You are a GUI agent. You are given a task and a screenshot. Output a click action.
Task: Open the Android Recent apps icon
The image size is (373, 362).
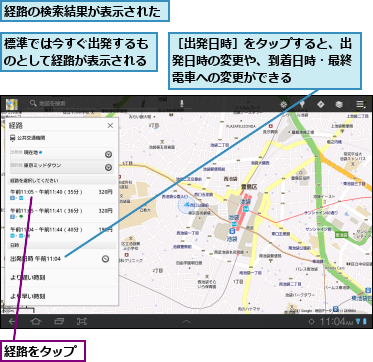[x=59, y=321]
